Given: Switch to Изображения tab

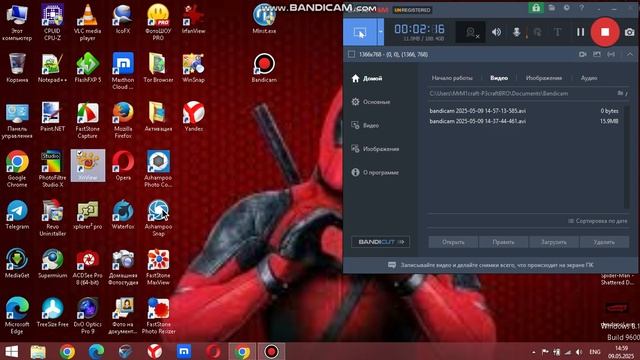Looking at the screenshot, I should [x=544, y=78].
